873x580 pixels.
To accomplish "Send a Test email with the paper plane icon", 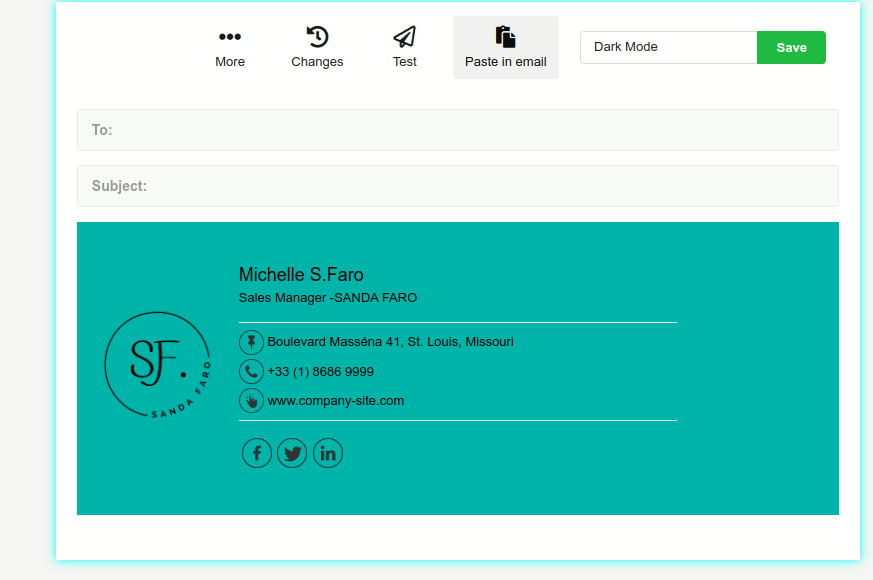I will pos(404,34).
